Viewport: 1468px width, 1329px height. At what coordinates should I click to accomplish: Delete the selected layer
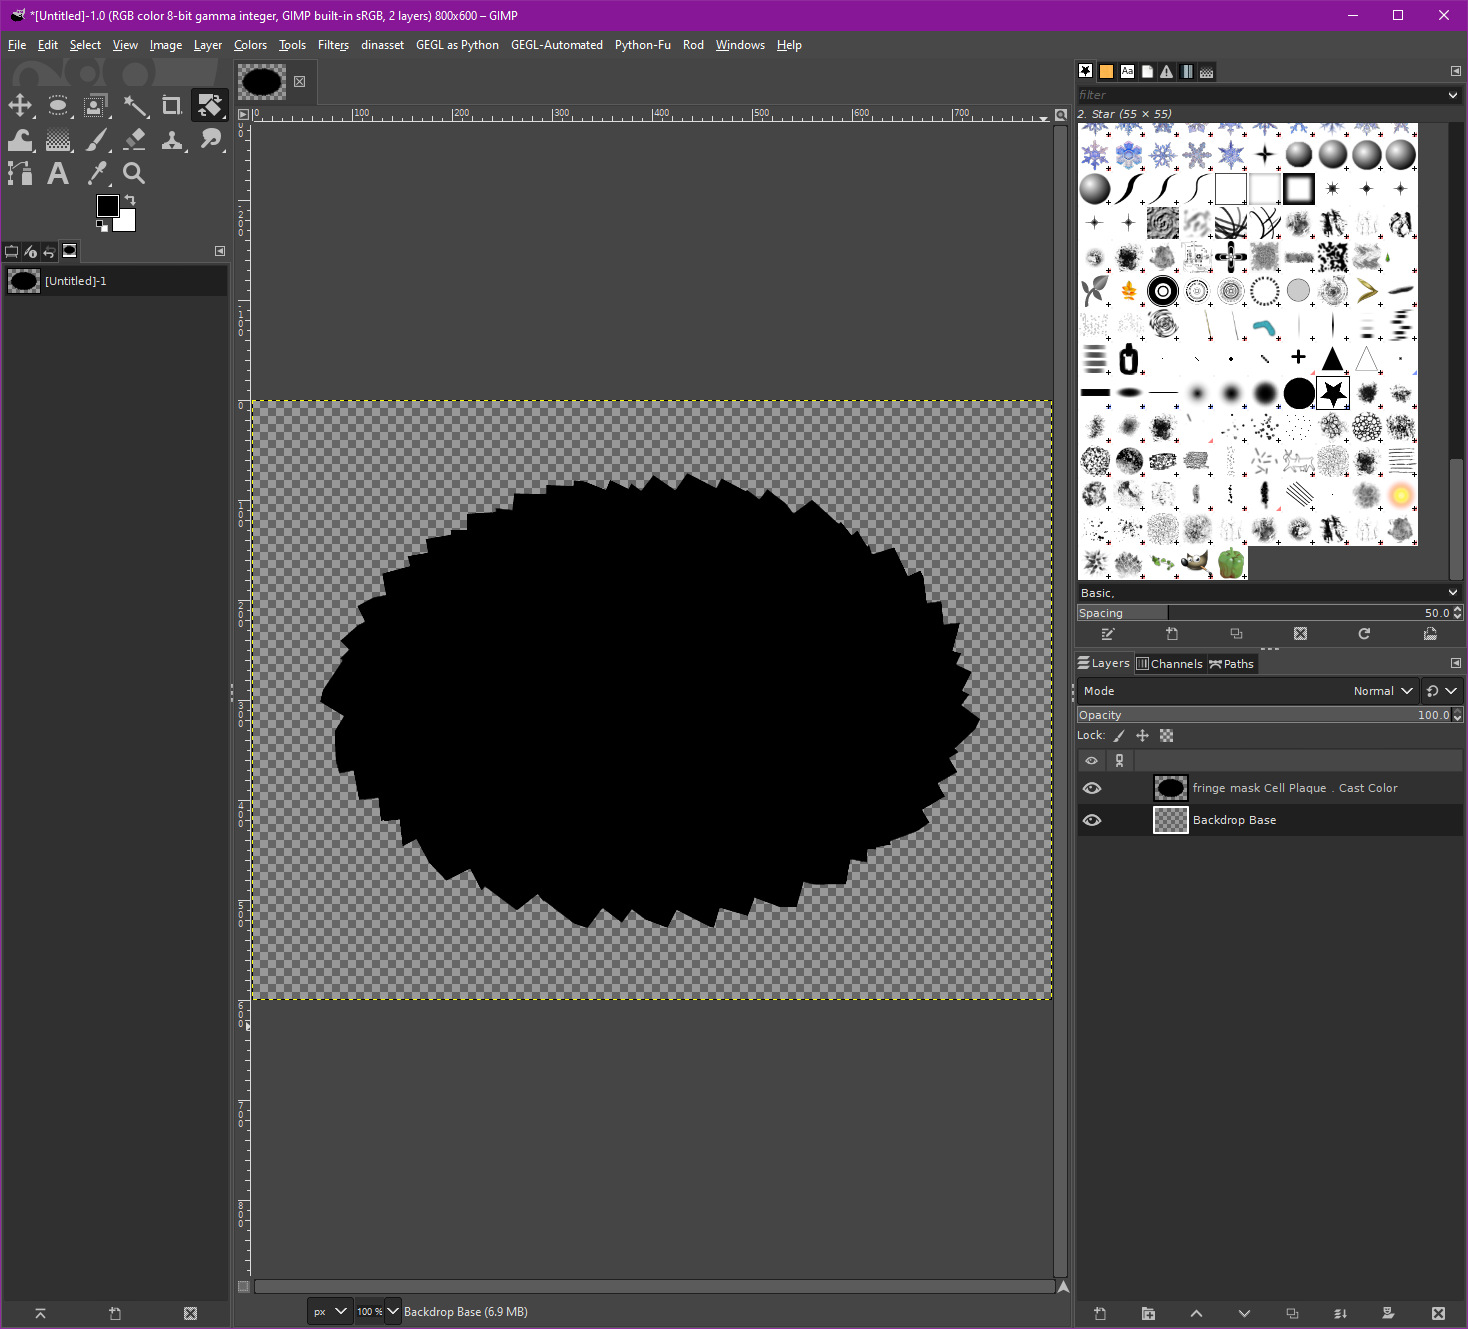pyautogui.click(x=1438, y=1314)
